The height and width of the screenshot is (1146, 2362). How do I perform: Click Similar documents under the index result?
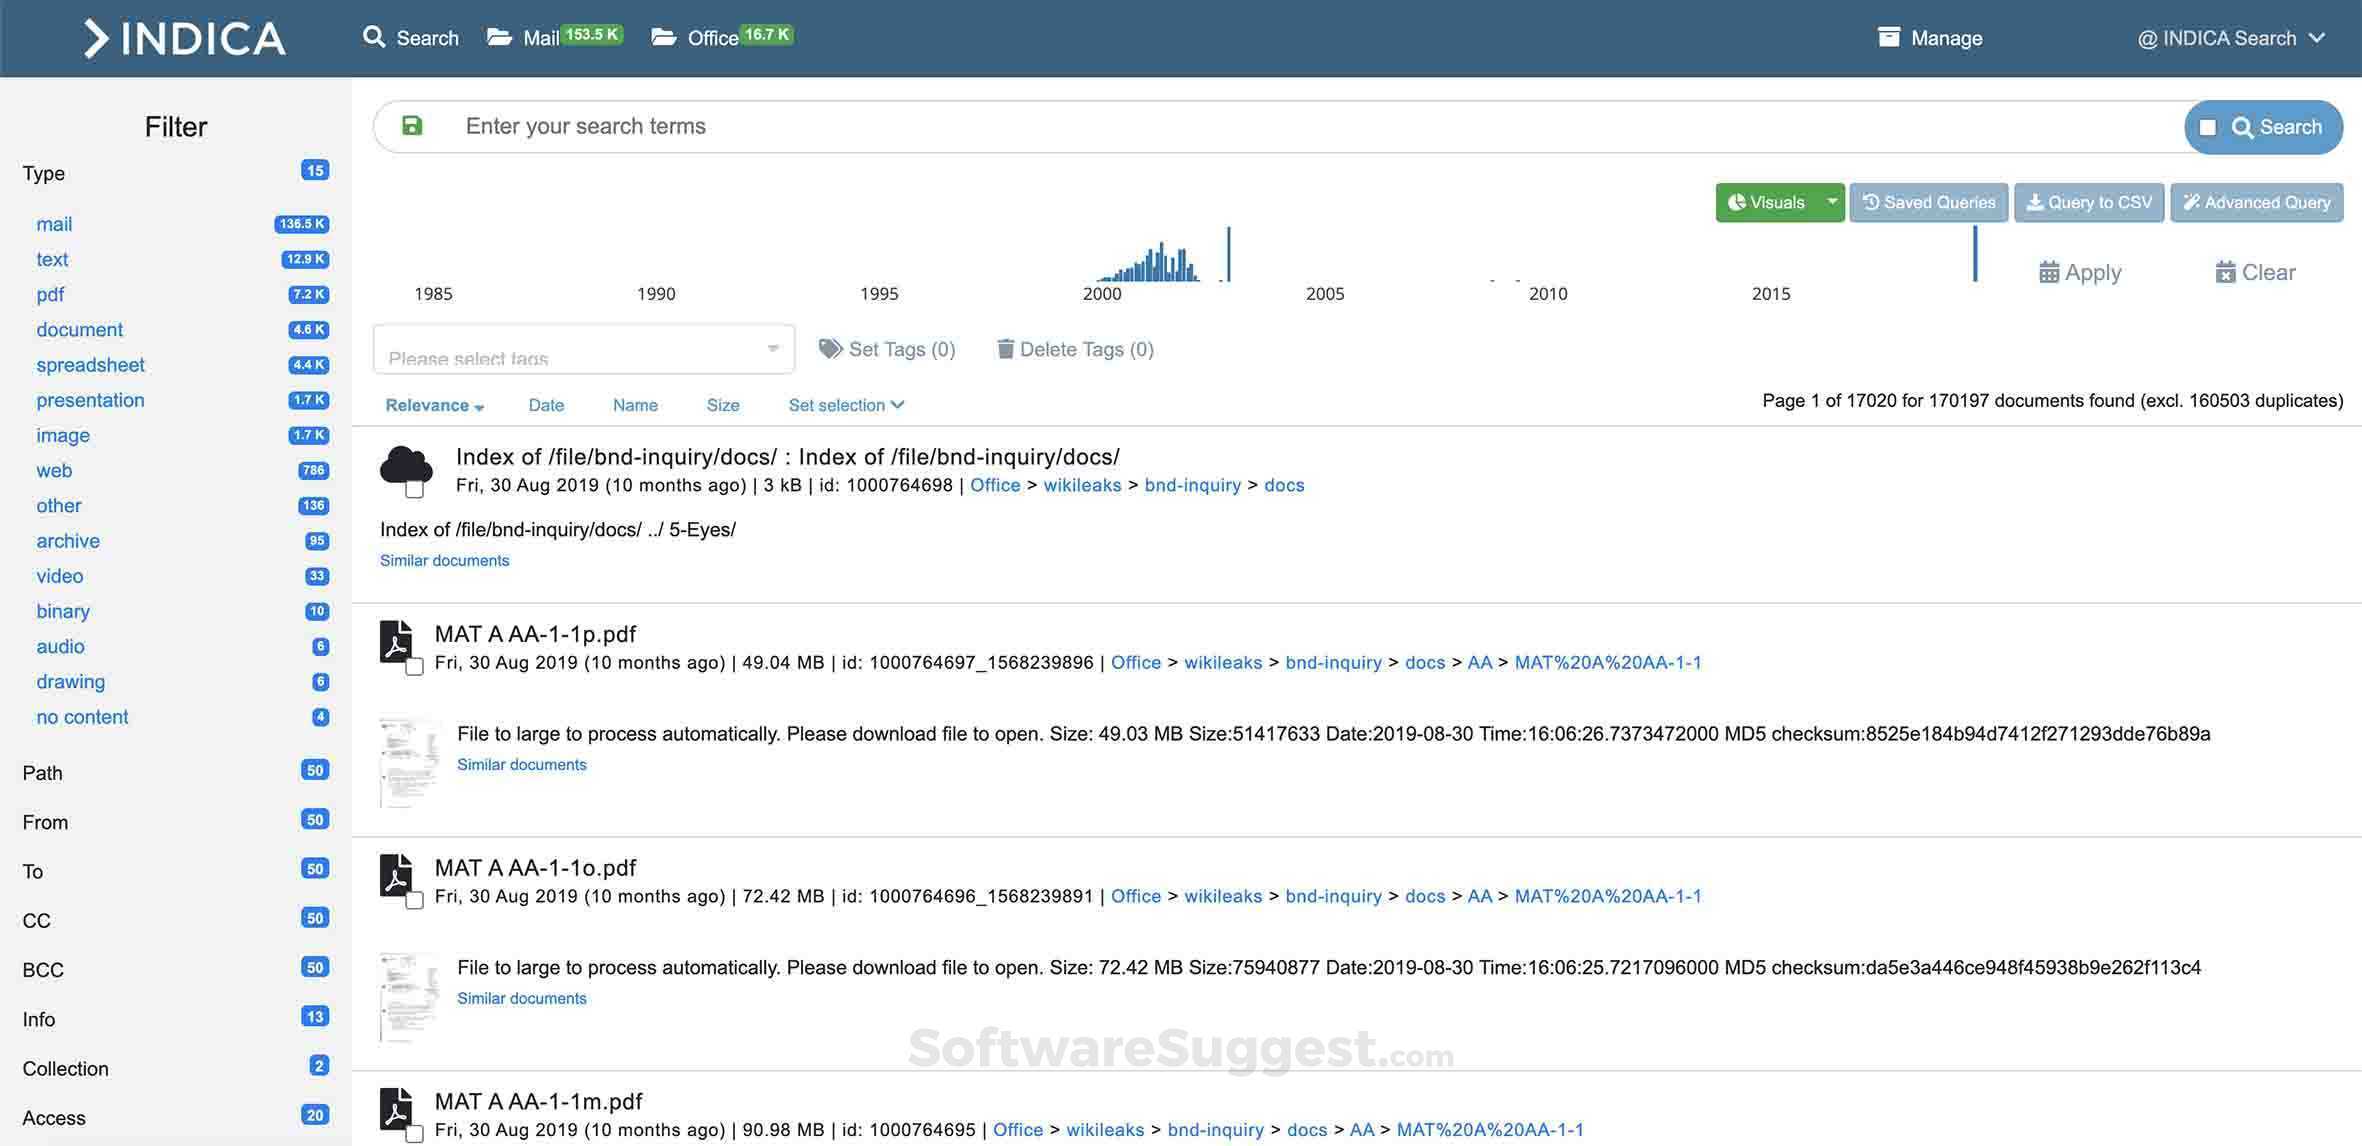pyautogui.click(x=444, y=560)
